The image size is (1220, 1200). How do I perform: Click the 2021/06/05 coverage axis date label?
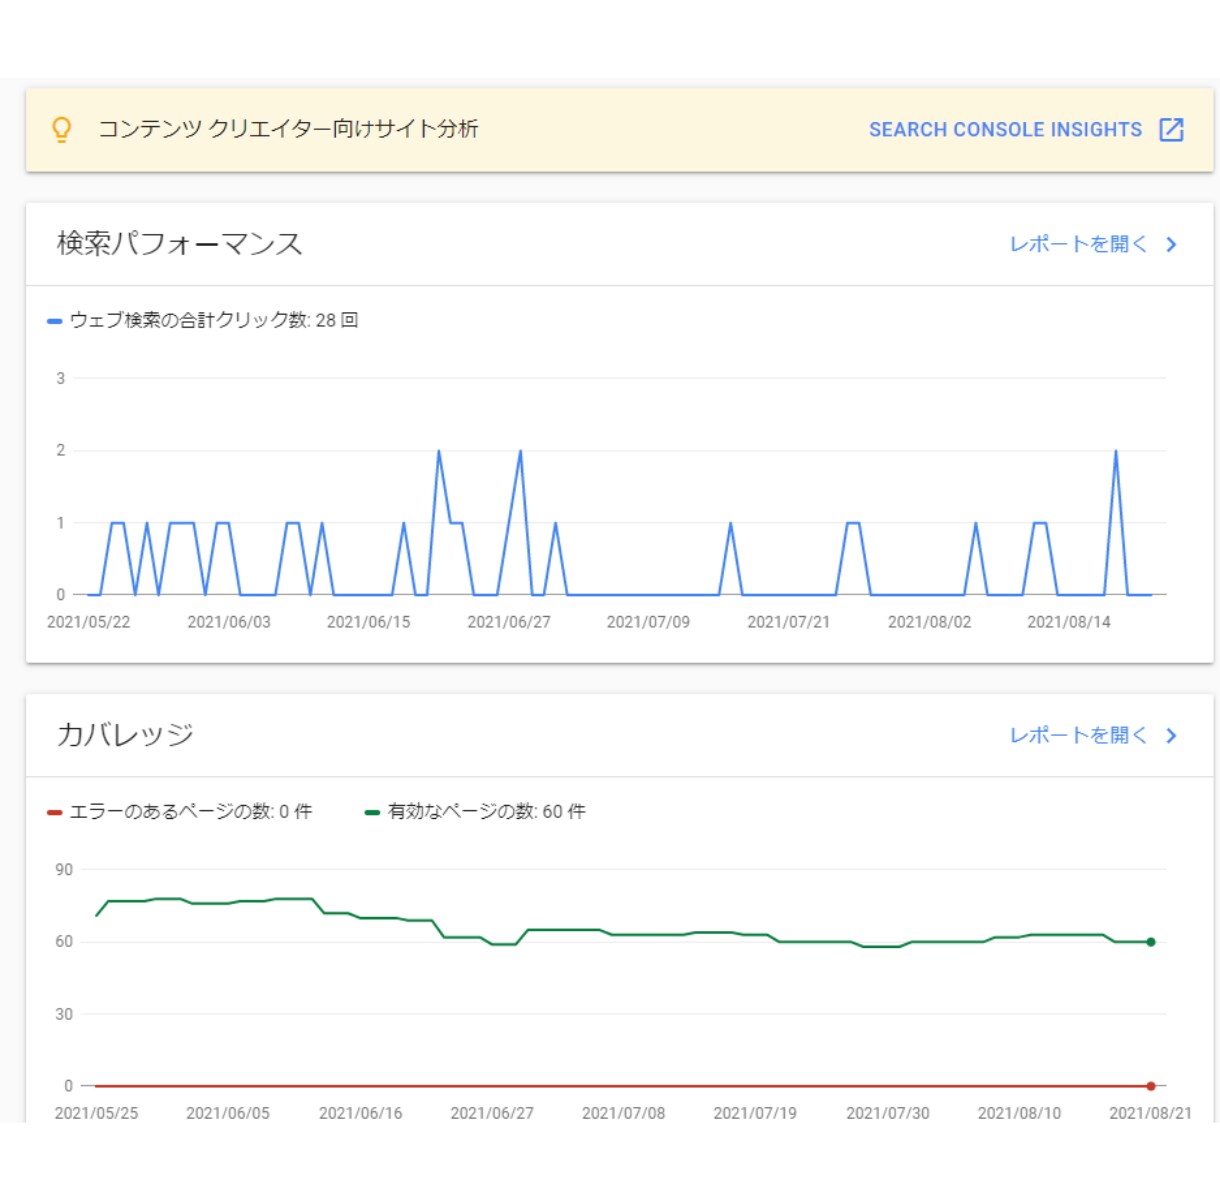pos(228,1113)
